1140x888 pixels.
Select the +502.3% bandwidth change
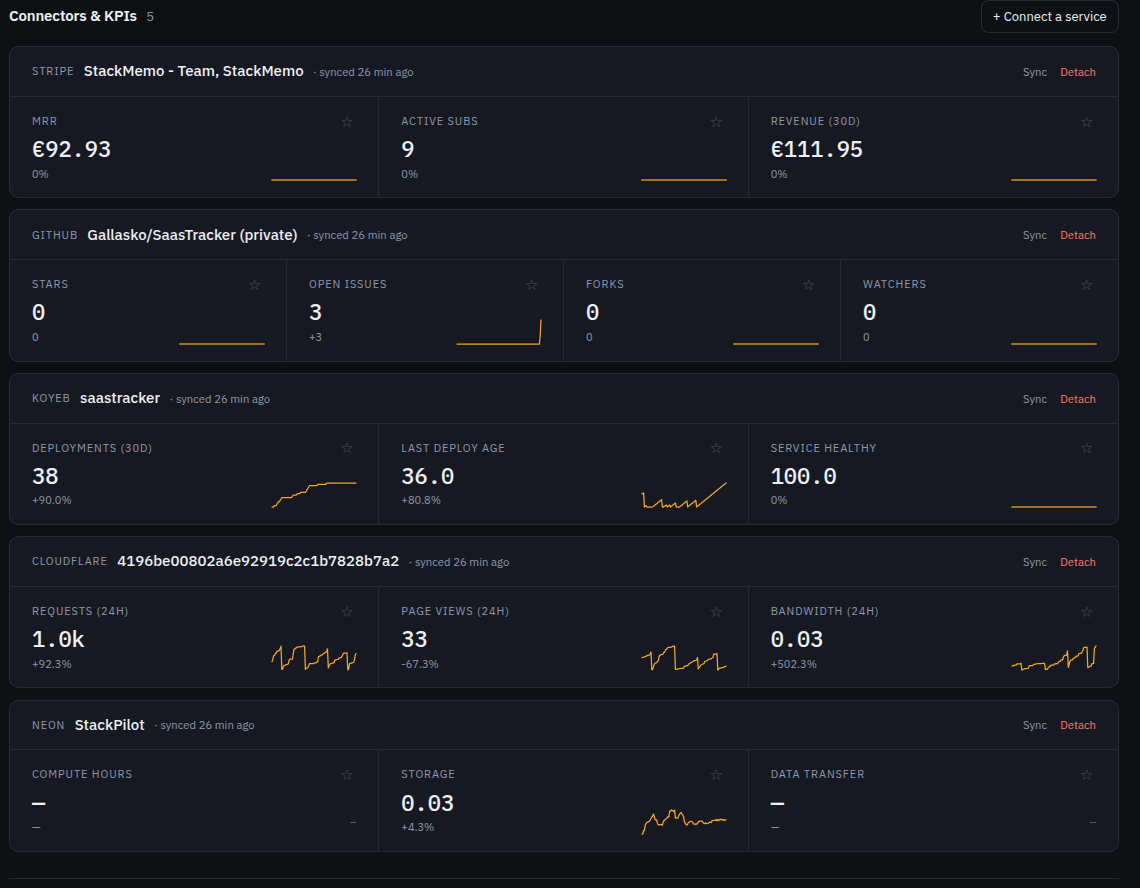pyautogui.click(x=793, y=664)
